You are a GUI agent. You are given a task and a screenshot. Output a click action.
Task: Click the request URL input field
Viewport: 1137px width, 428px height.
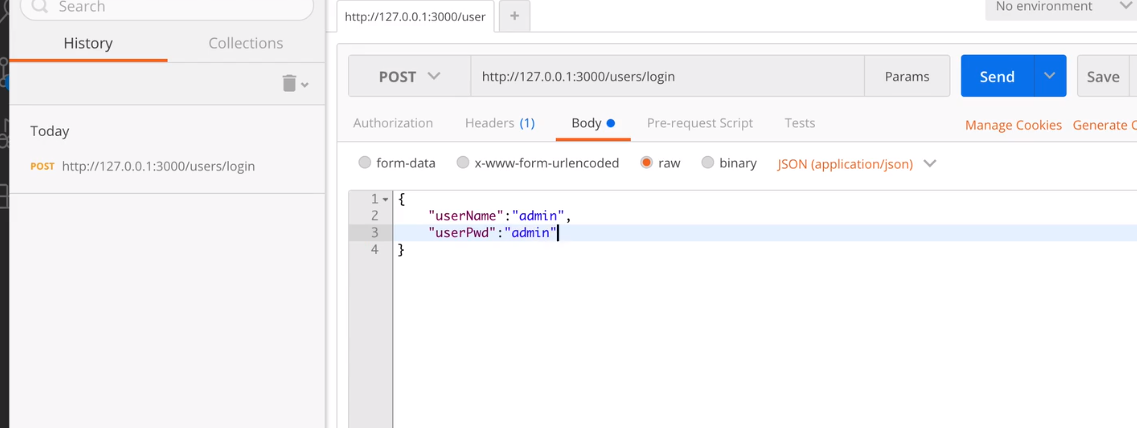pyautogui.click(x=667, y=76)
